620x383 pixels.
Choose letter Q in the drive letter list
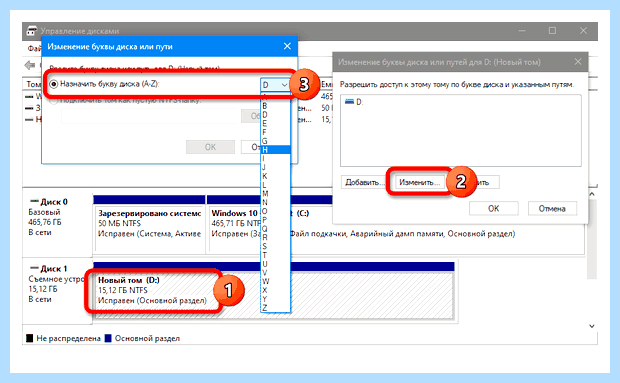coord(275,228)
